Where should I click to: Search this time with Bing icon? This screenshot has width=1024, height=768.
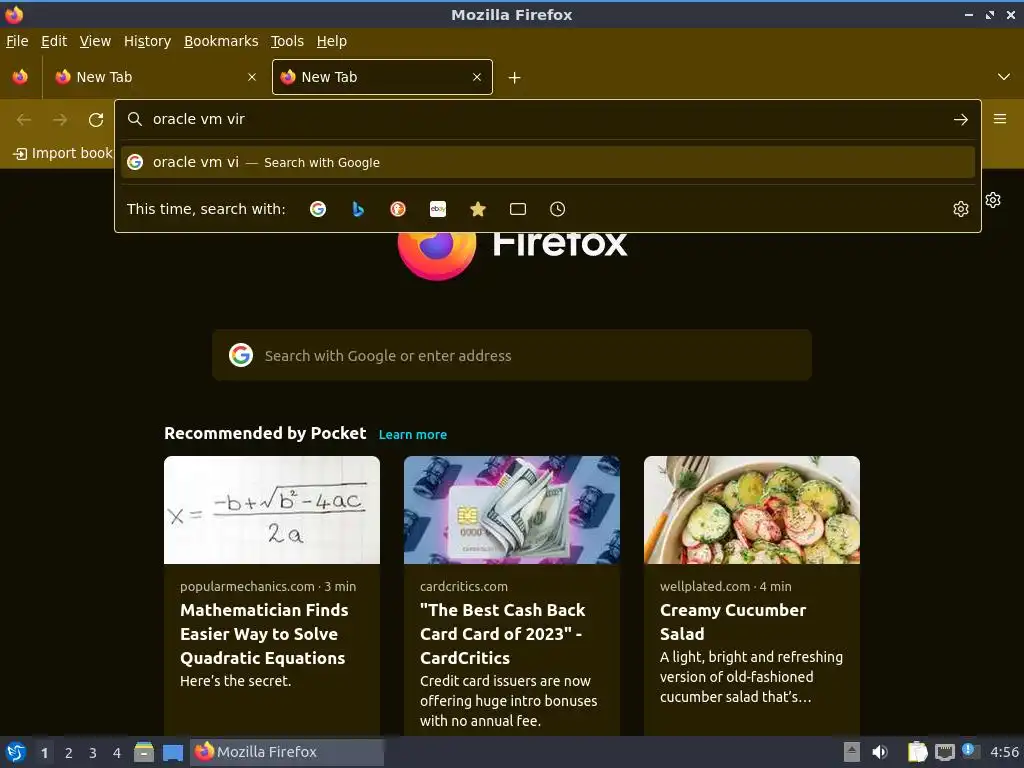coord(358,209)
